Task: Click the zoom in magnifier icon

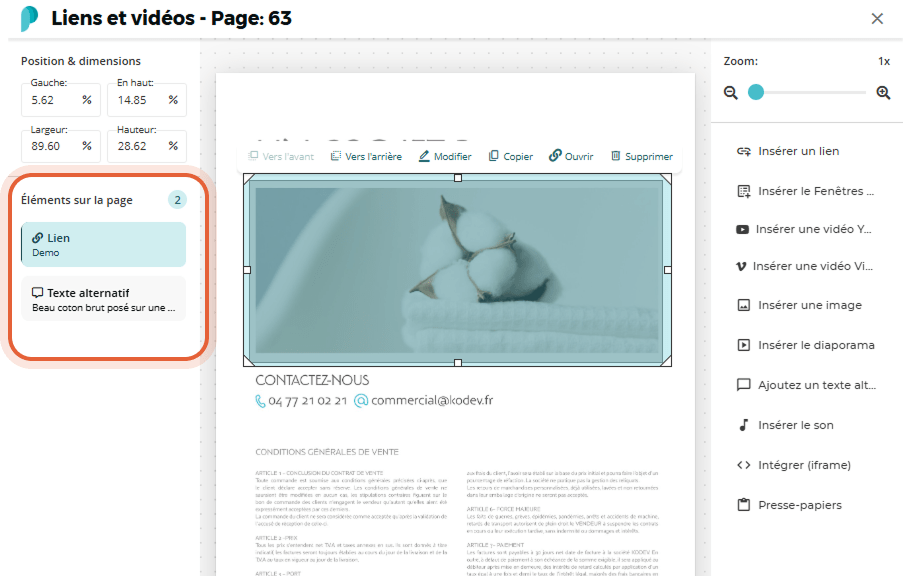Action: click(x=883, y=93)
